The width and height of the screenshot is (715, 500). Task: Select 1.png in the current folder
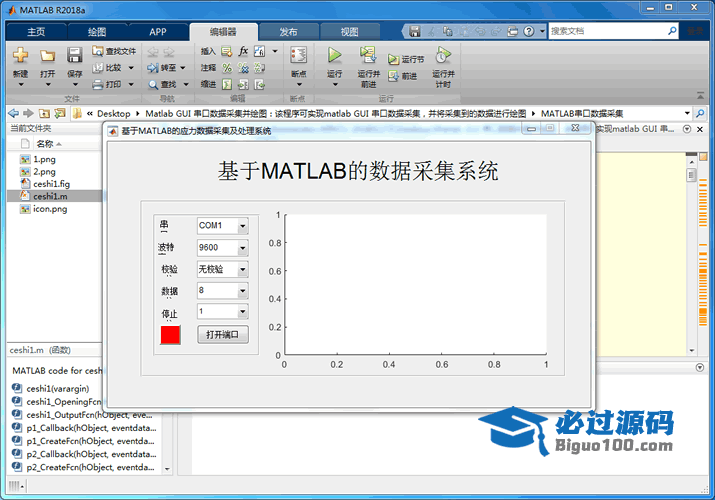point(44,159)
